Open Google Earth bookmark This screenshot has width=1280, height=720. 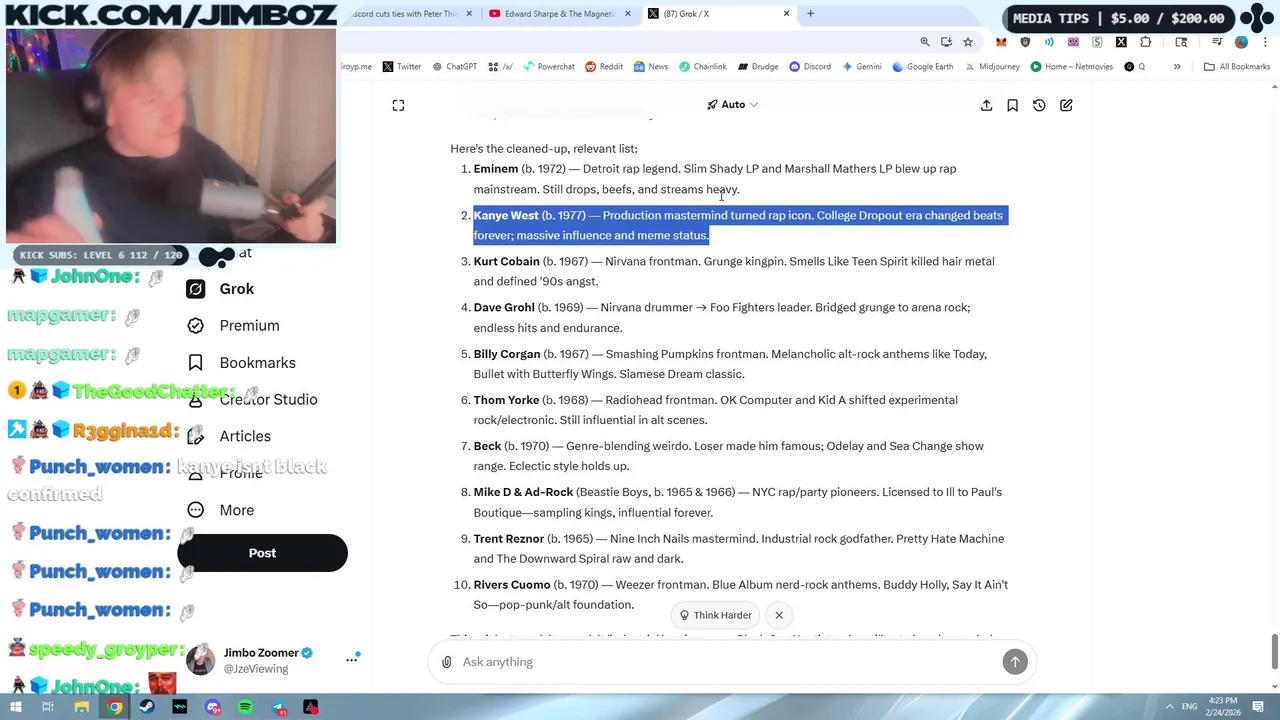pyautogui.click(x=923, y=67)
